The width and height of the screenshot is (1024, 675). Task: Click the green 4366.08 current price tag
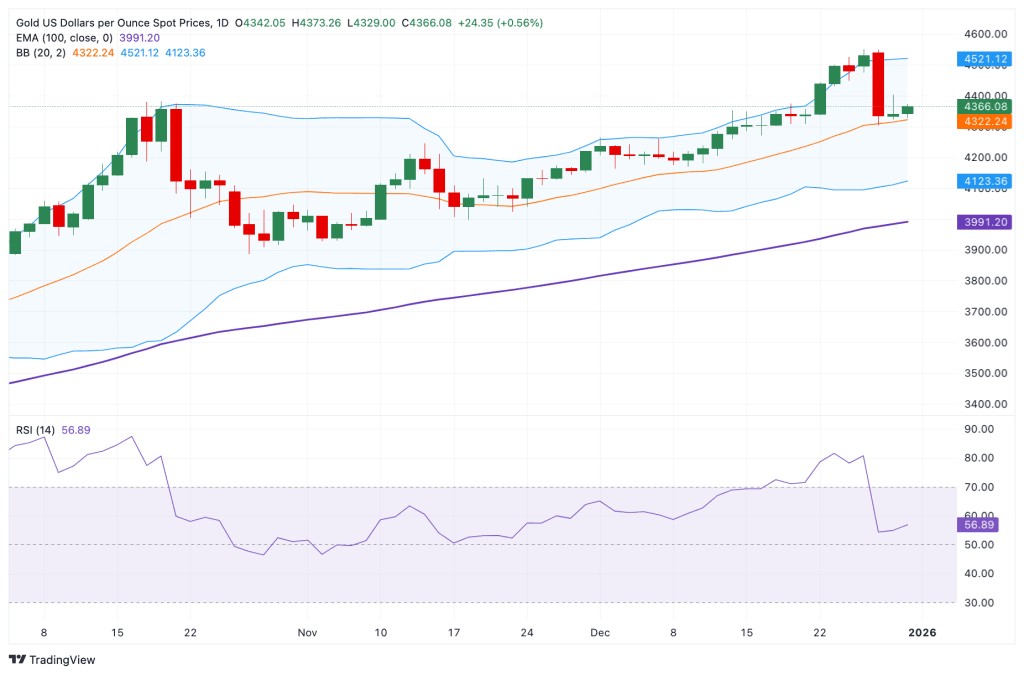click(x=984, y=106)
